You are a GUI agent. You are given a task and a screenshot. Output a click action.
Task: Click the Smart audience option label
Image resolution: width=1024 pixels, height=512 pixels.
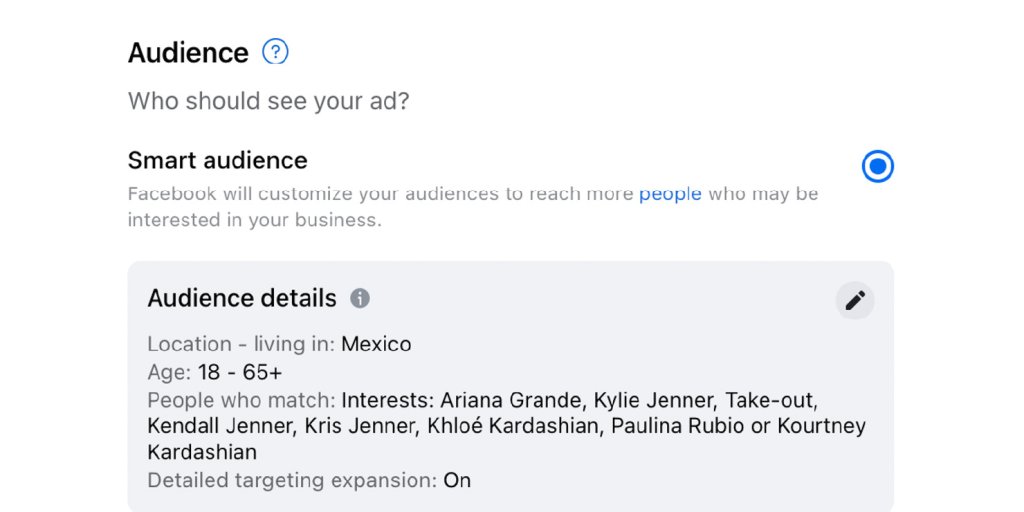[217, 160]
